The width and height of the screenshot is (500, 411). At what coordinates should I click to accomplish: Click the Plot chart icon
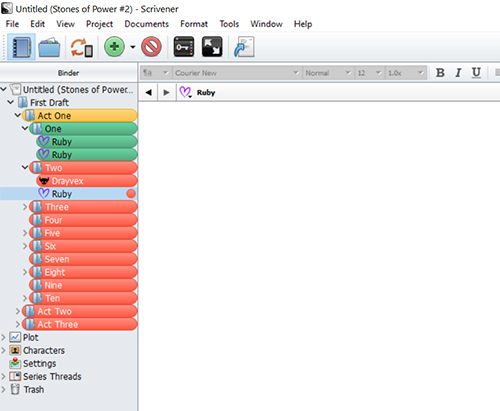pos(15,337)
